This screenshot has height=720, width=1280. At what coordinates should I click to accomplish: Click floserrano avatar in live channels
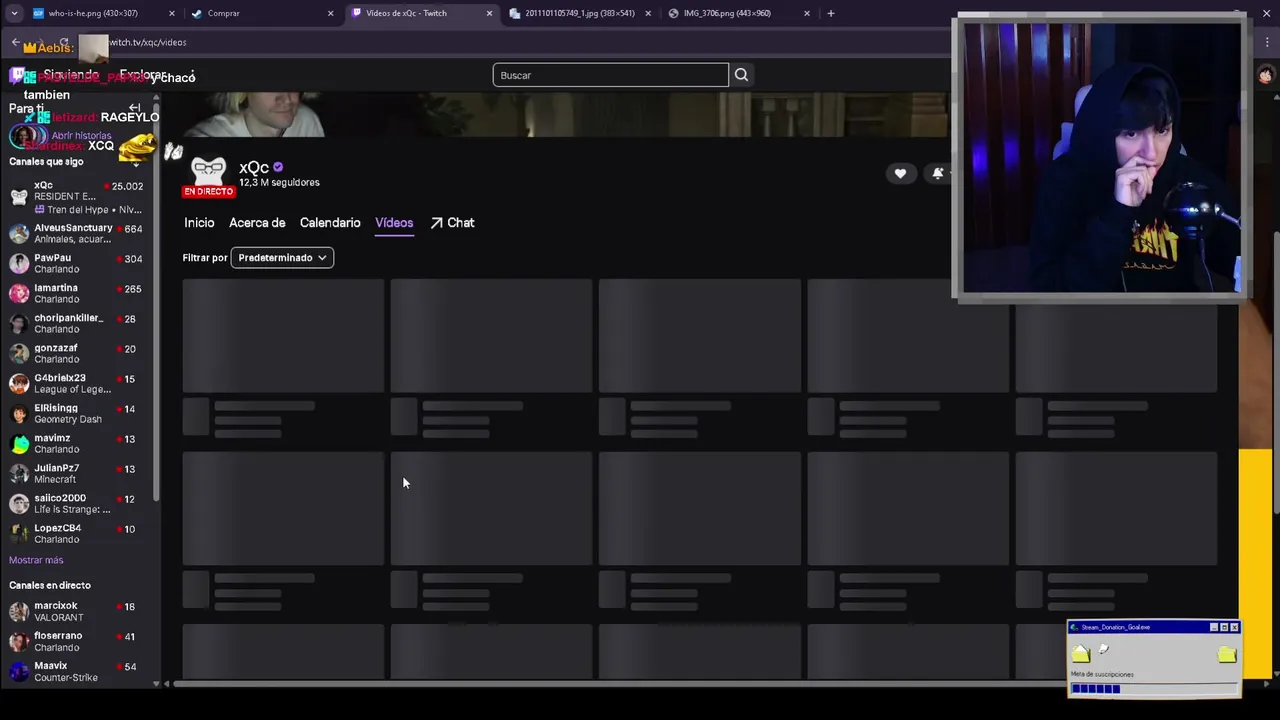point(19,641)
